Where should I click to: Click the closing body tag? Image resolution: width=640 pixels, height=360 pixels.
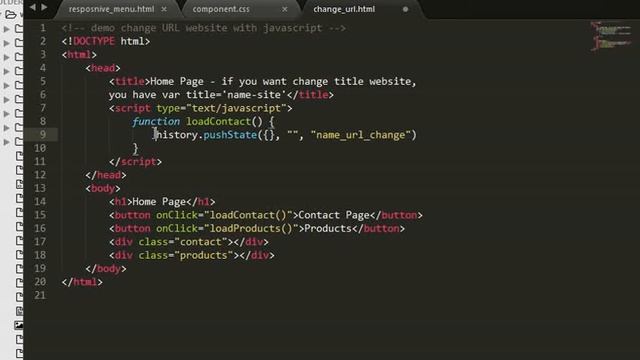(x=106, y=269)
